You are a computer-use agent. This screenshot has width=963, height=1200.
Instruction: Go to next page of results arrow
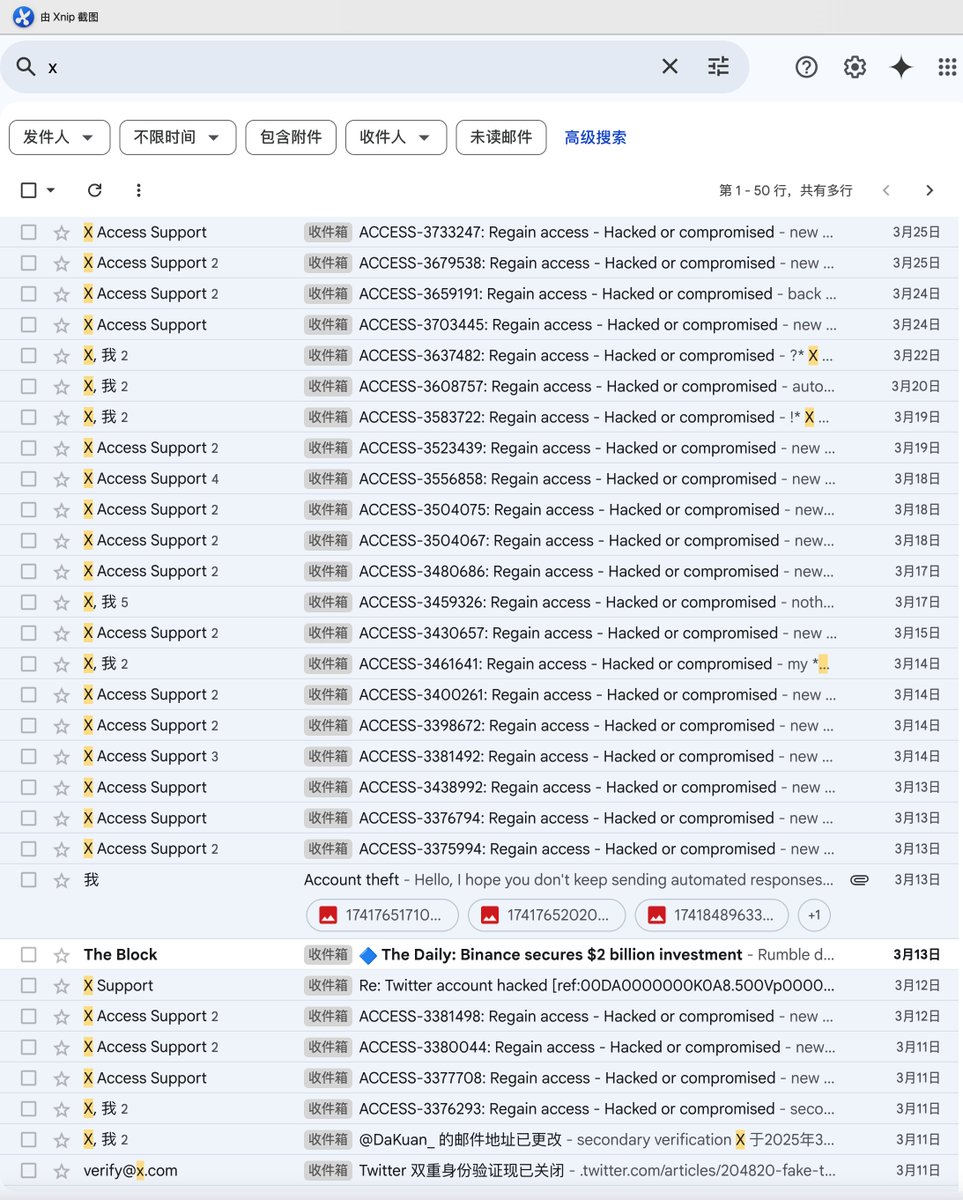(929, 190)
